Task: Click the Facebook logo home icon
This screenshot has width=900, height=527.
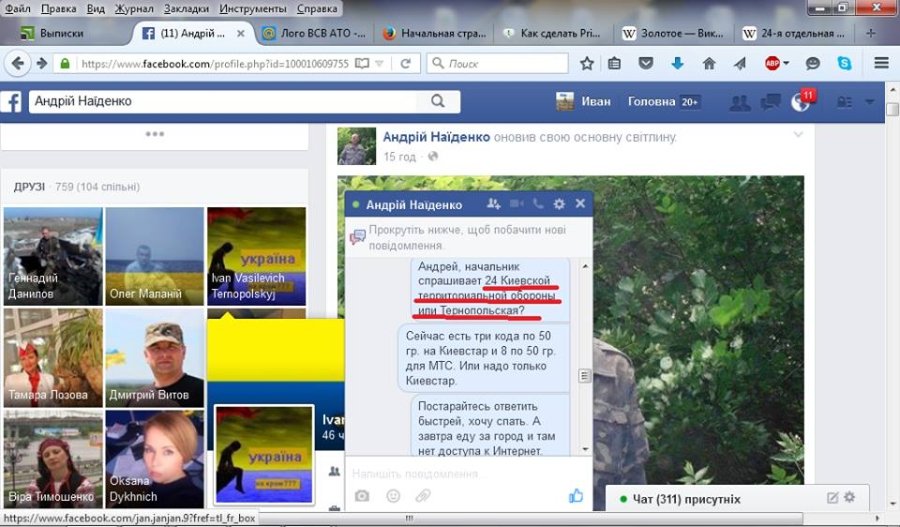Action: click(14, 102)
